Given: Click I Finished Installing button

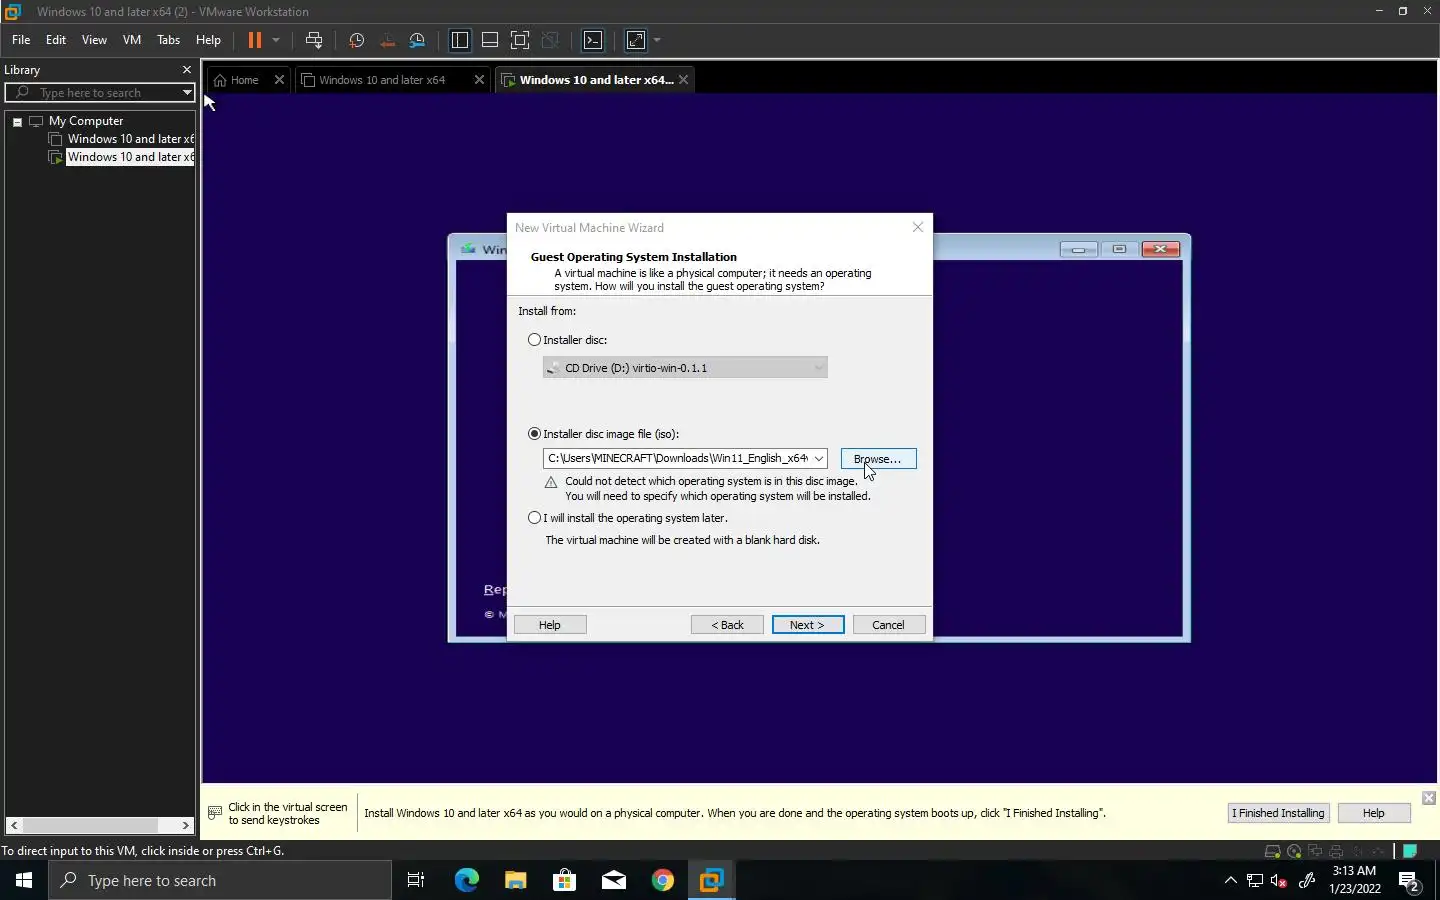Looking at the screenshot, I should tap(1278, 813).
